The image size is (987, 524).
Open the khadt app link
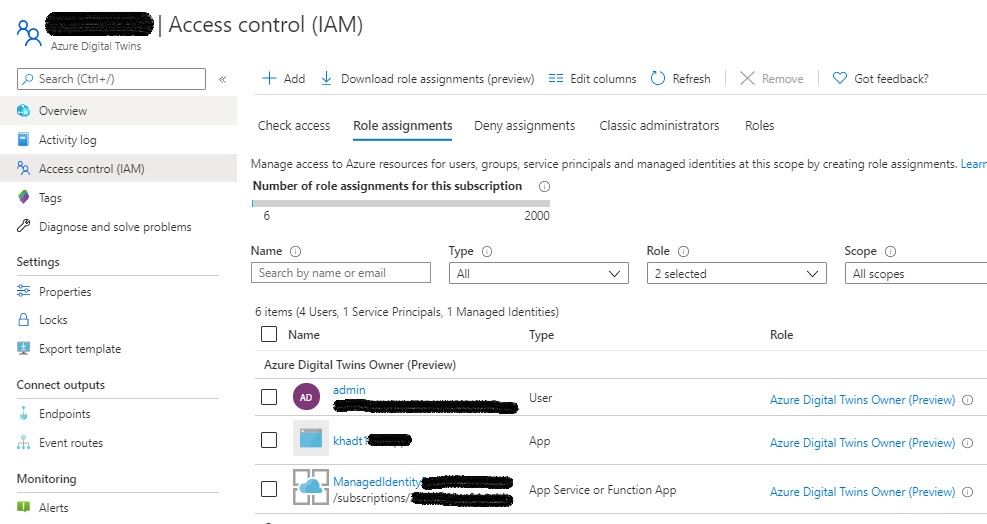[349, 440]
